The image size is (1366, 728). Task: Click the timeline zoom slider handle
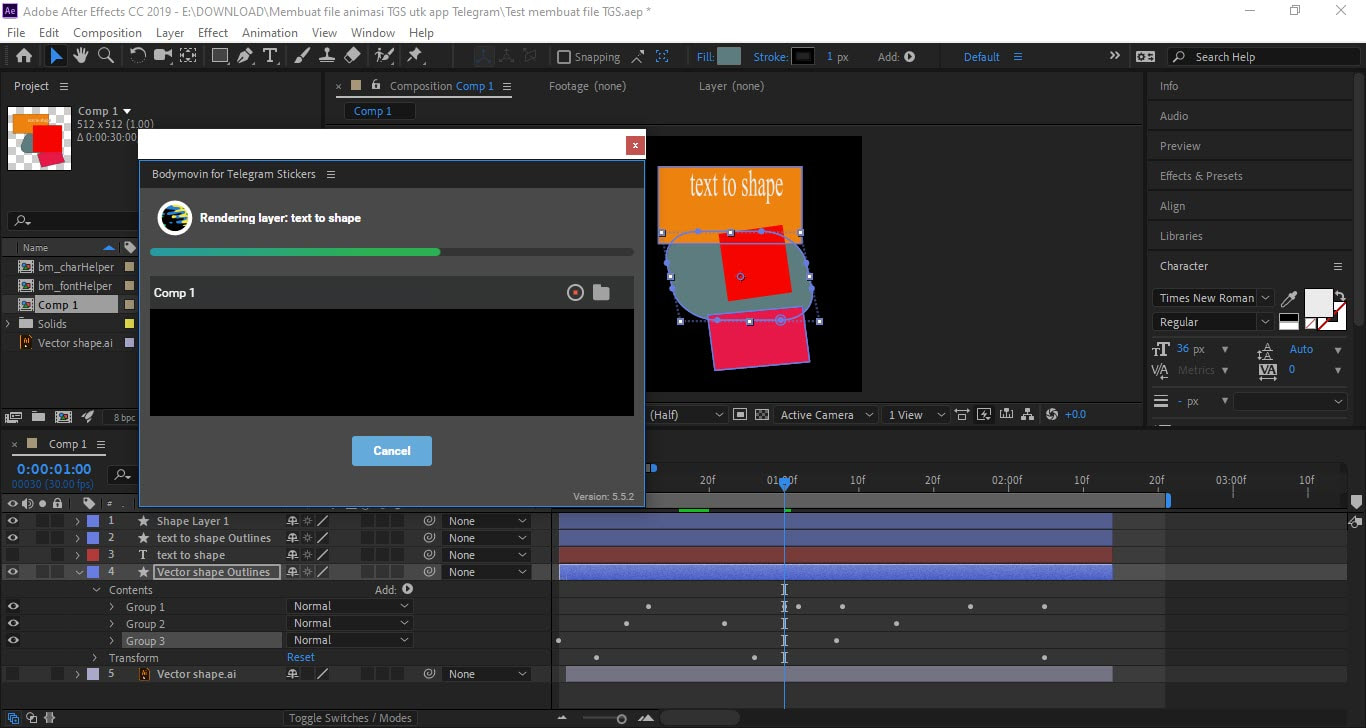(621, 718)
